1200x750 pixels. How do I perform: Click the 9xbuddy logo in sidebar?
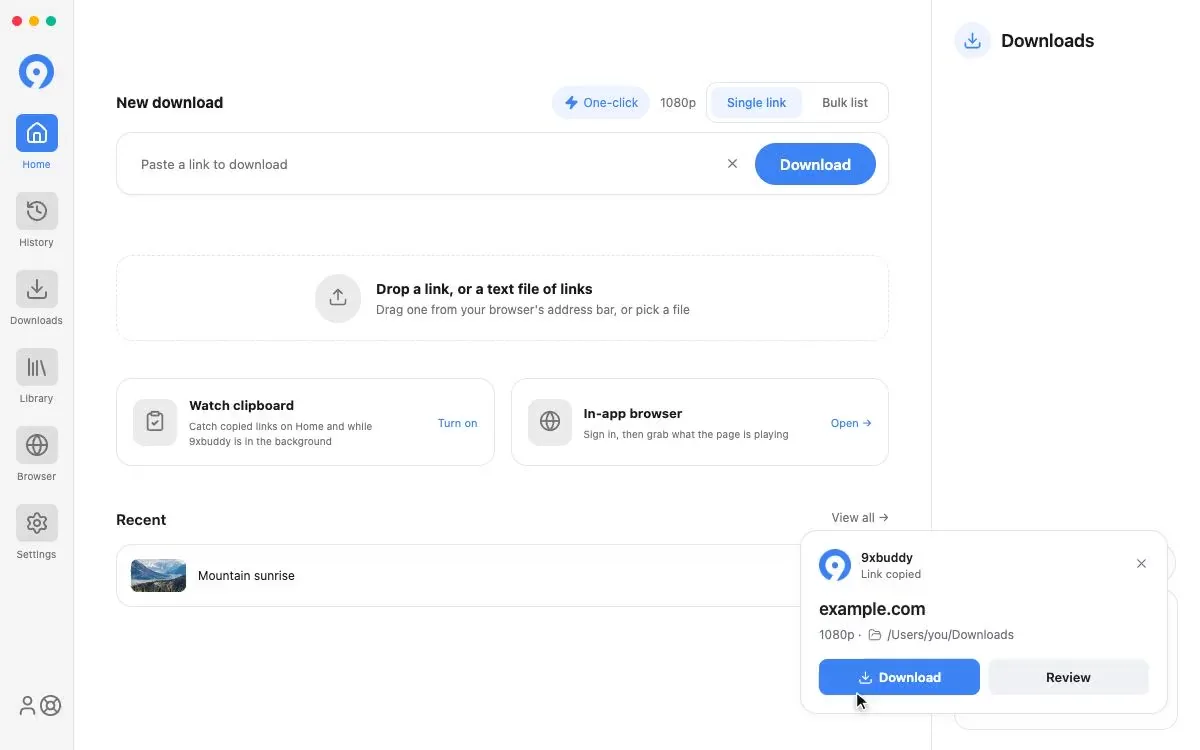37,72
